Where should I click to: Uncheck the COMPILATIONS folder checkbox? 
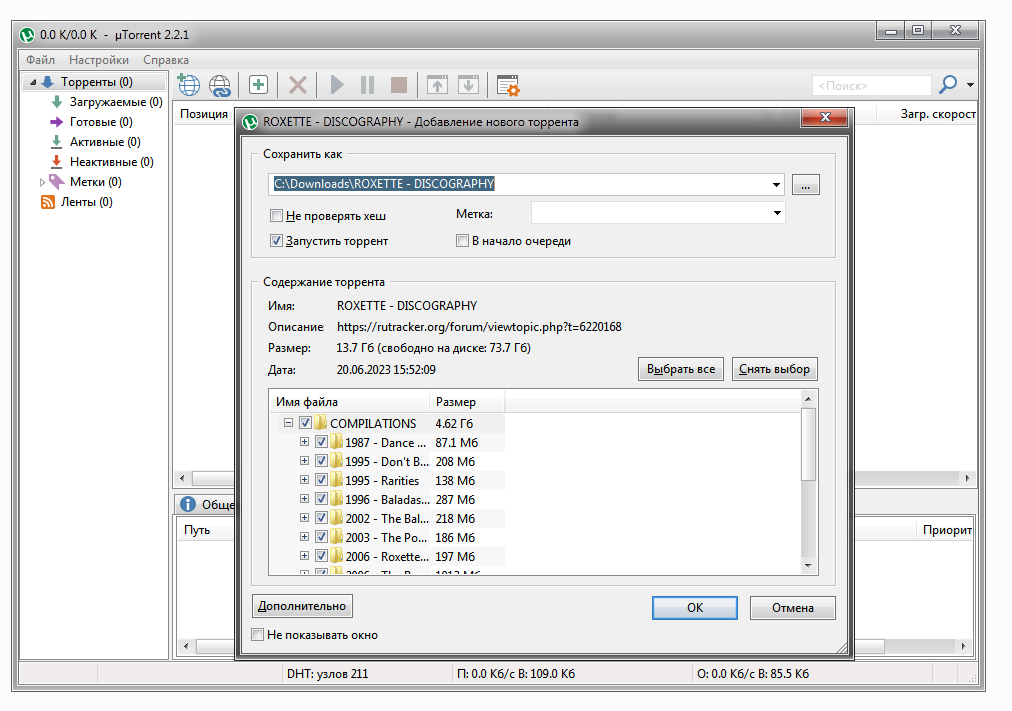point(305,423)
